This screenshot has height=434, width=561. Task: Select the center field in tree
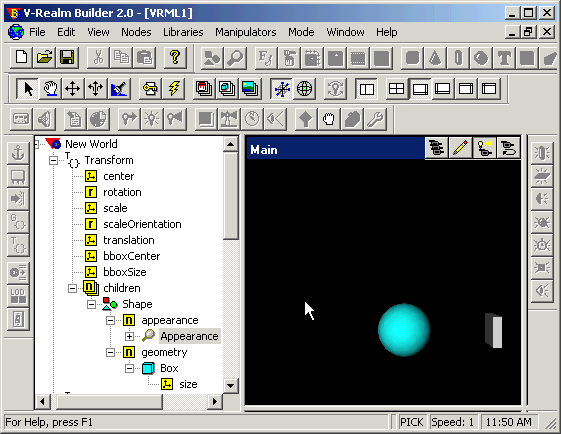[118, 176]
